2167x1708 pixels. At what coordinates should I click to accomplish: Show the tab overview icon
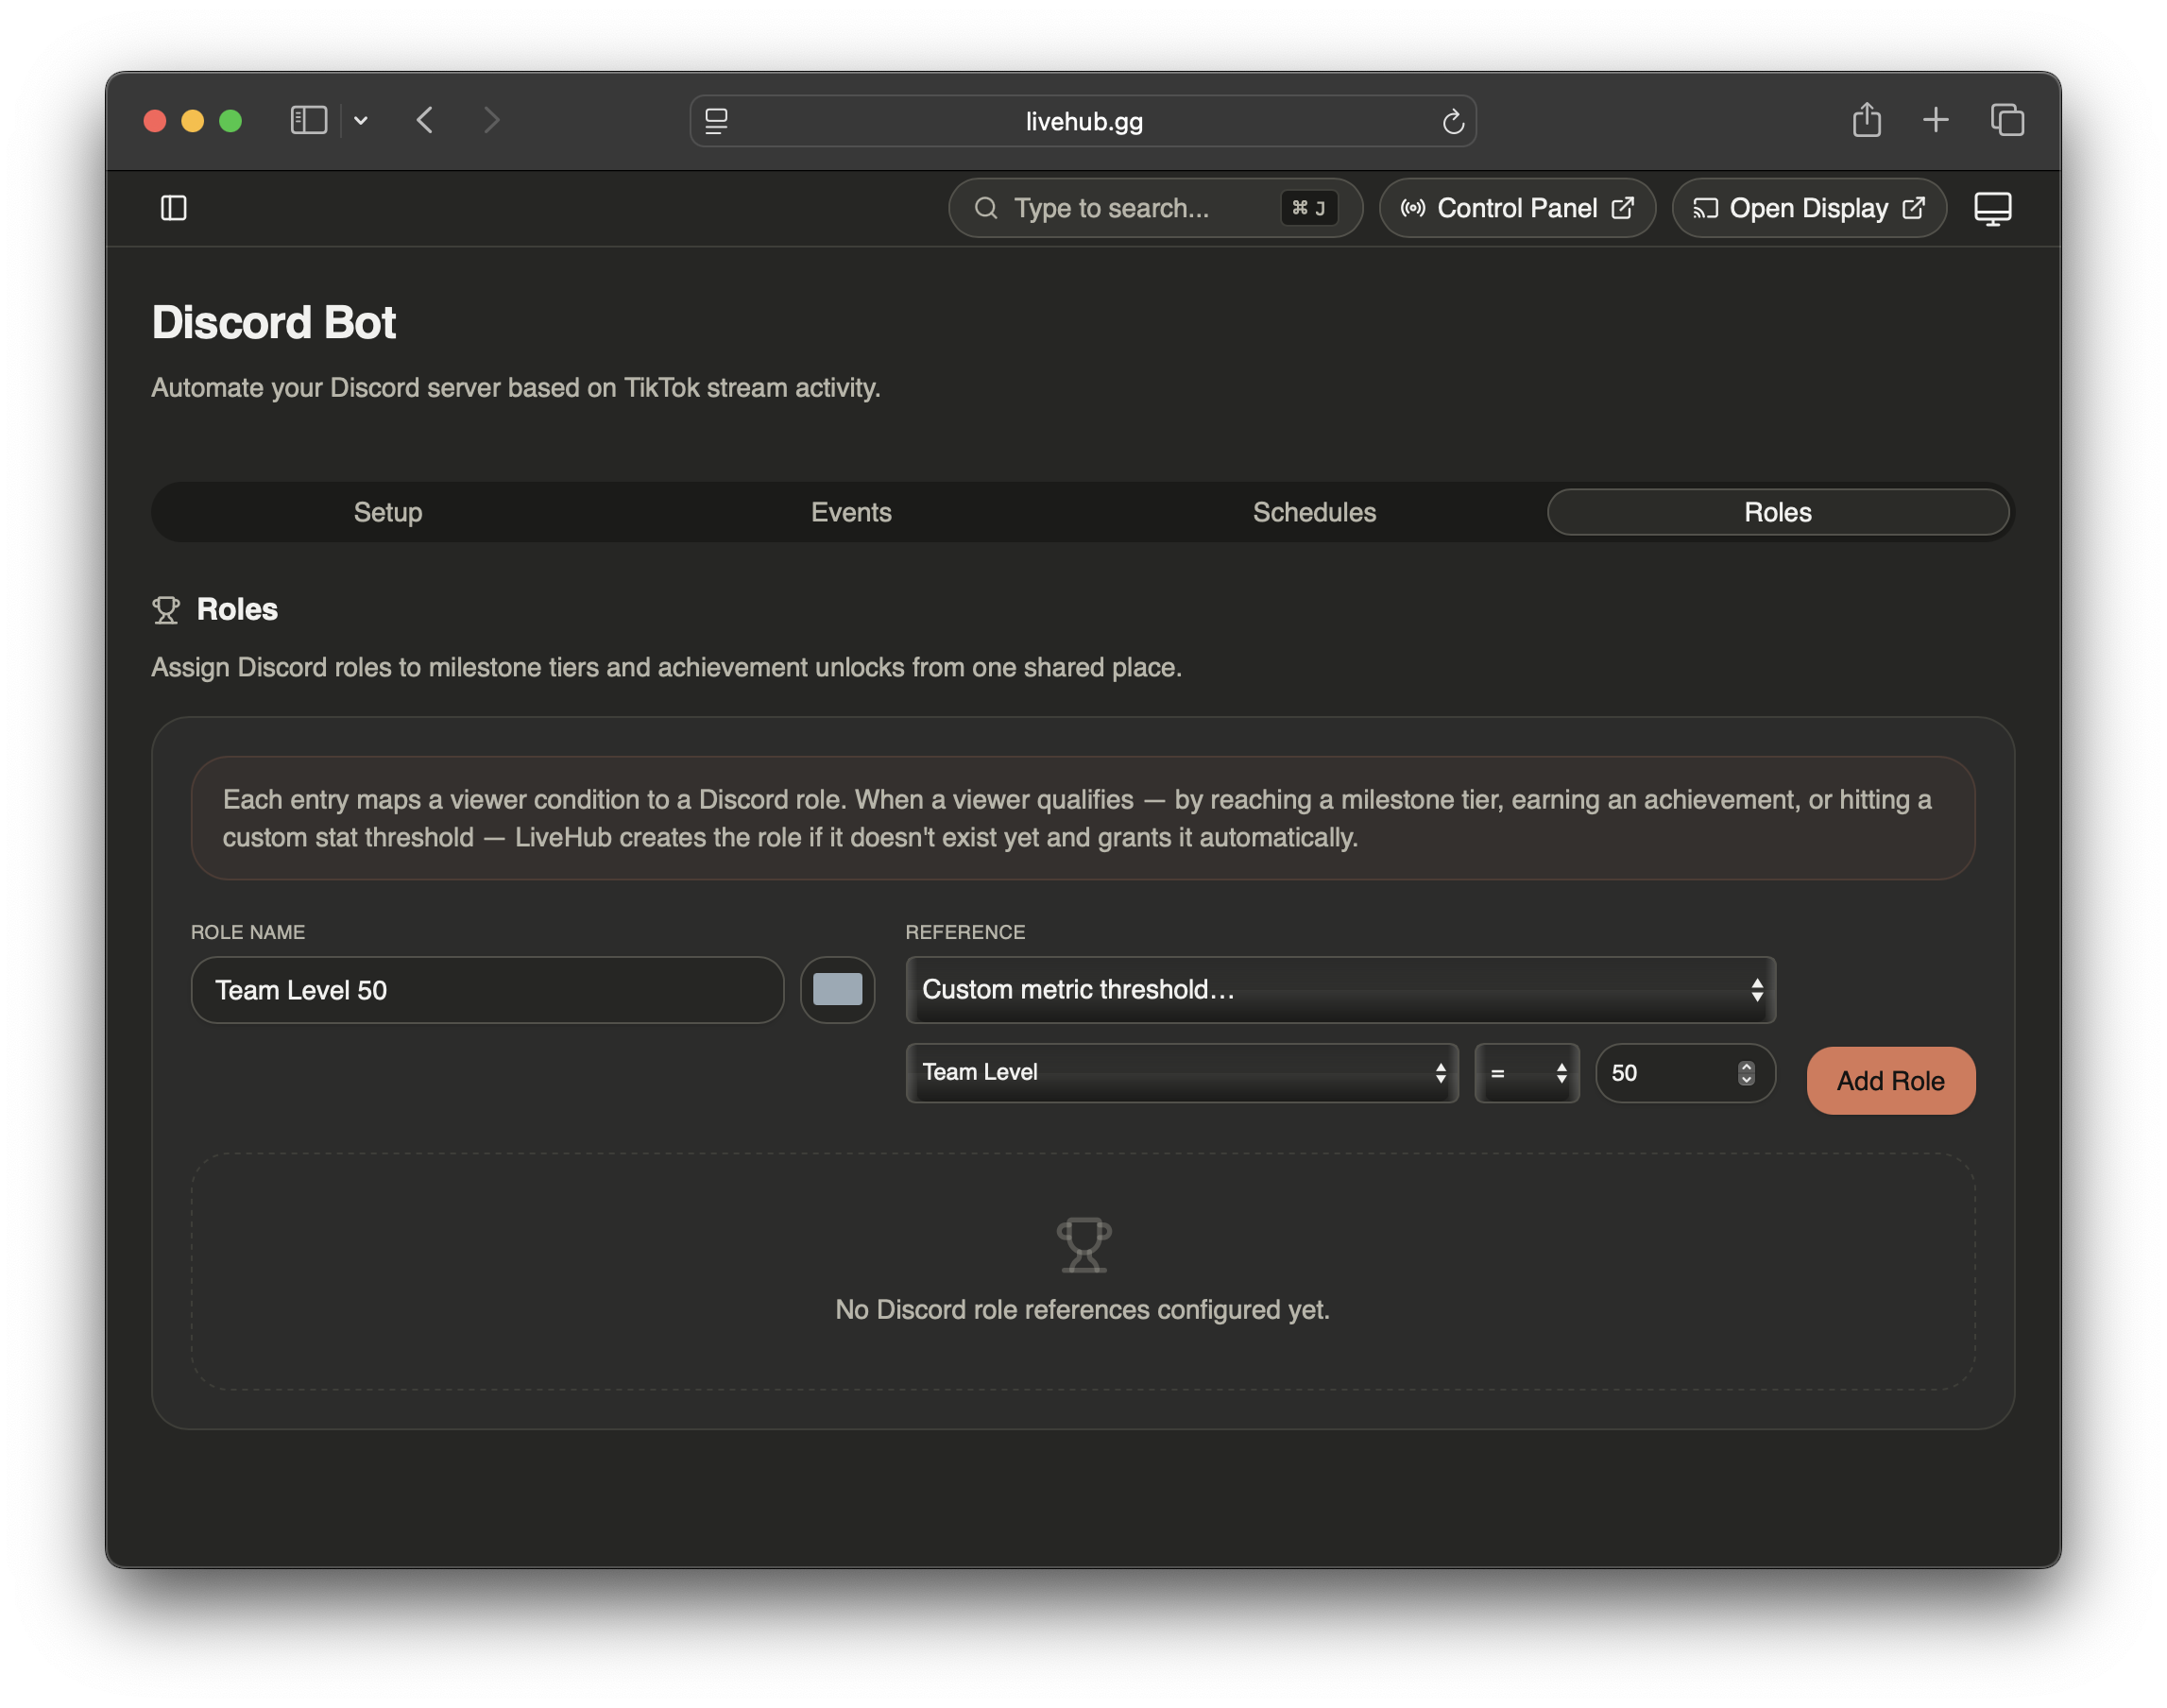(x=2007, y=120)
